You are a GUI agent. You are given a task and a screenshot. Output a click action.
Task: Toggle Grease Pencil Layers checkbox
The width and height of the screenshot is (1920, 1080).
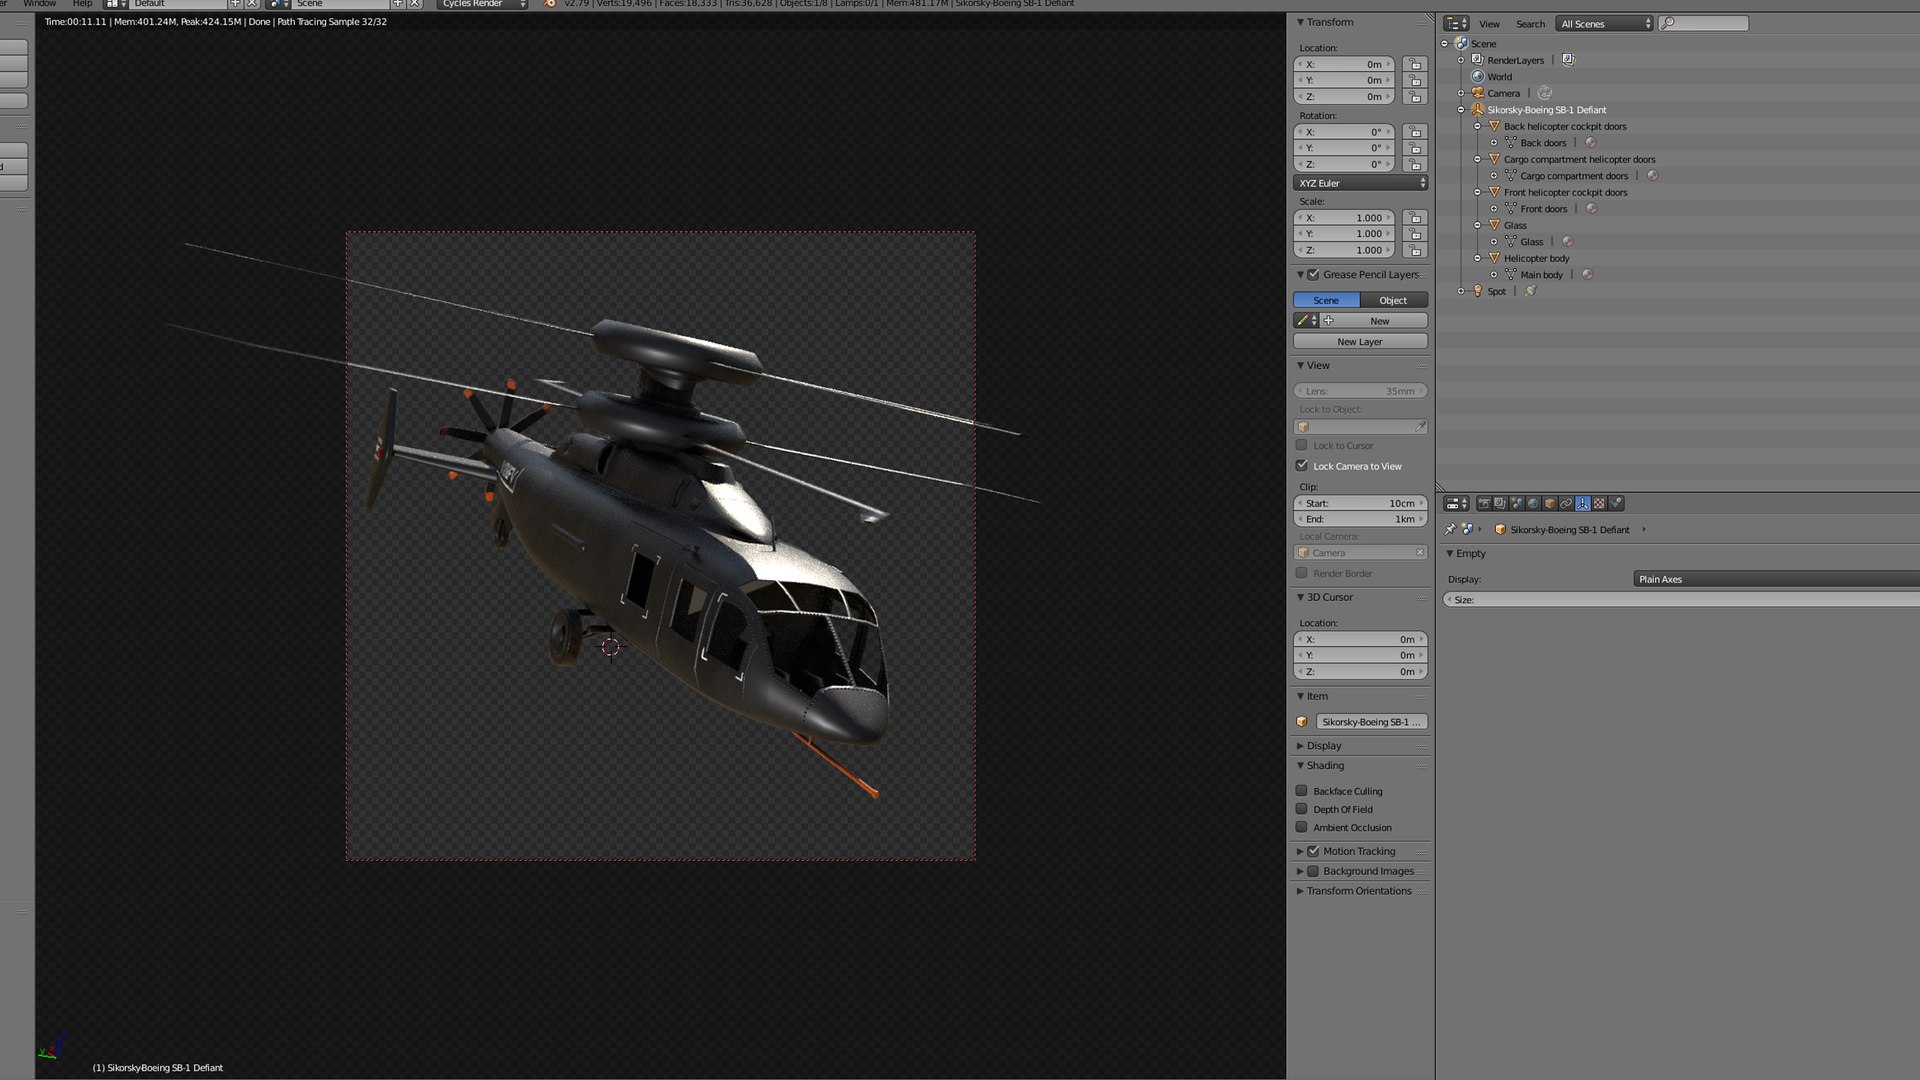[1314, 275]
